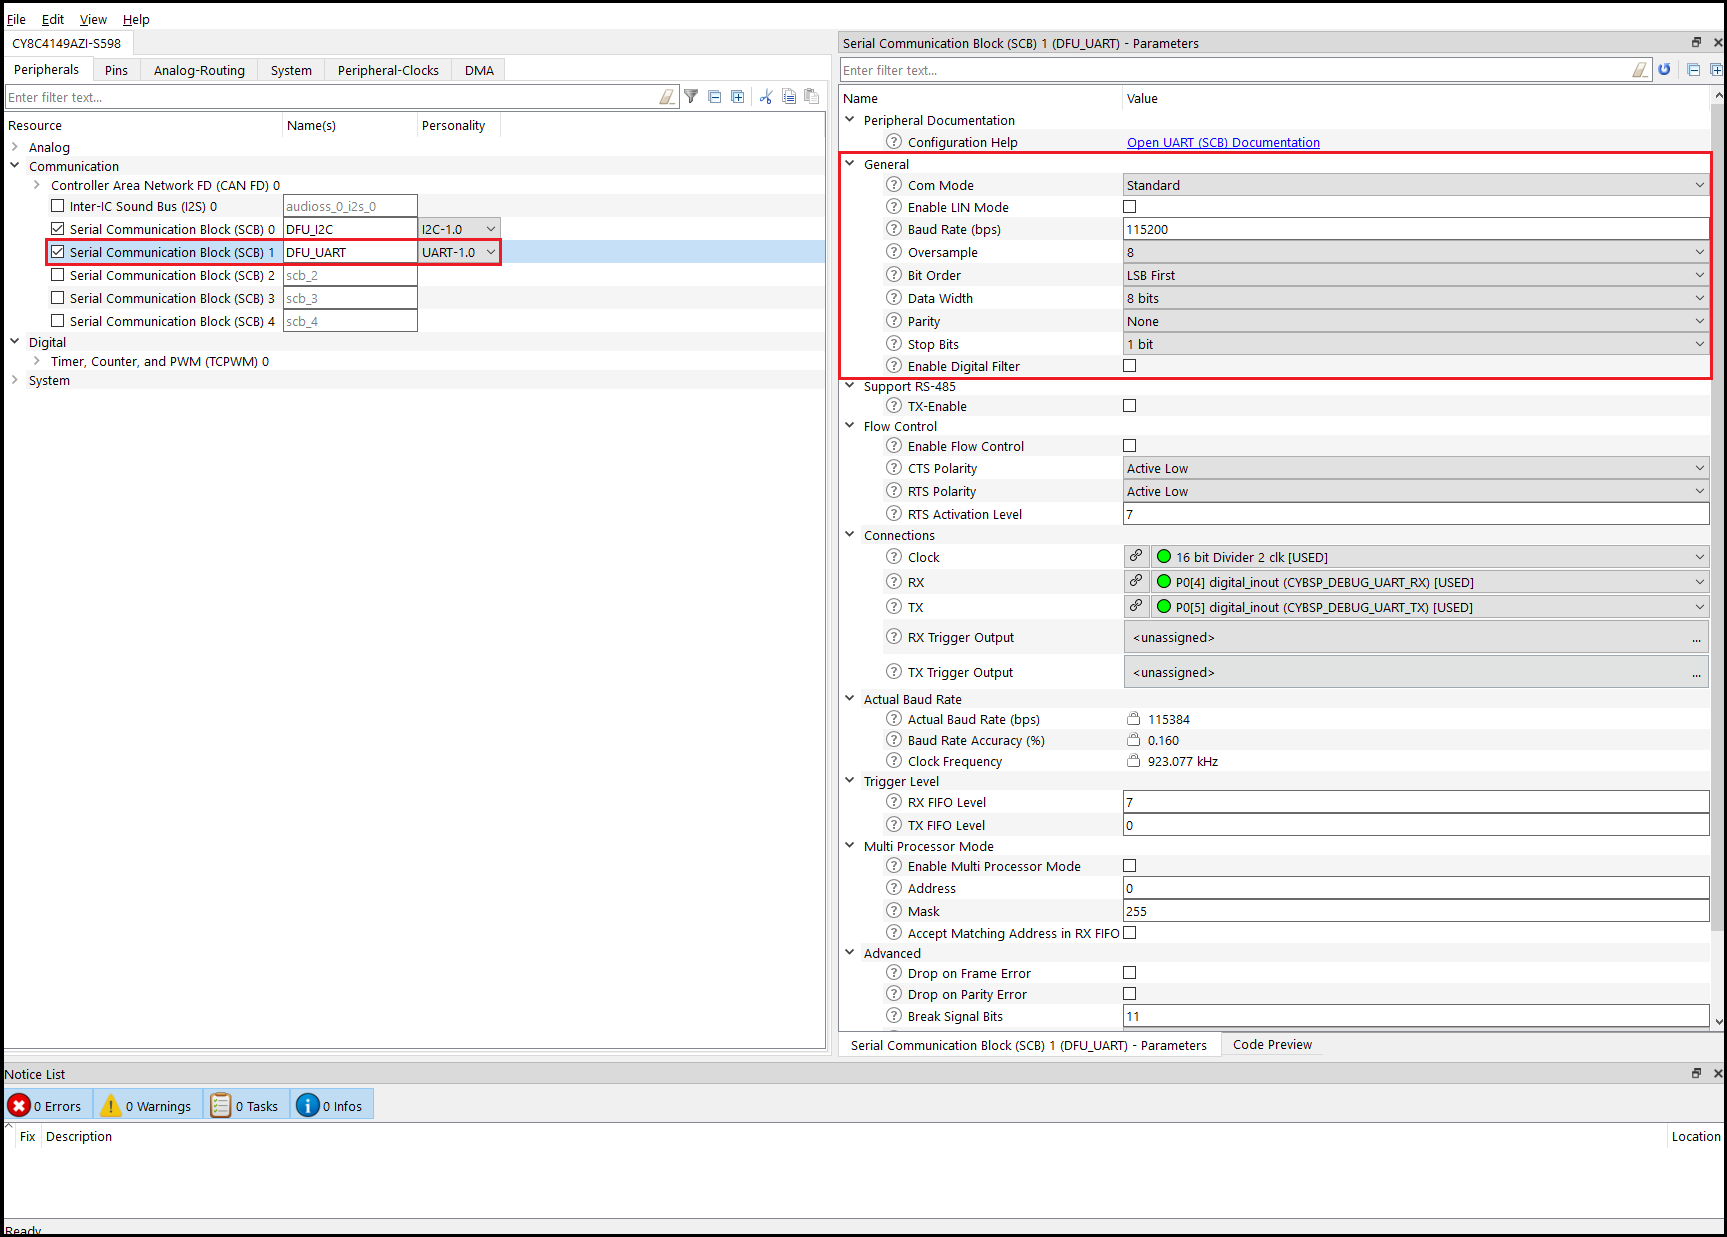Toggle Drop on Frame Error checkbox
1727x1237 pixels.
[1130, 973]
